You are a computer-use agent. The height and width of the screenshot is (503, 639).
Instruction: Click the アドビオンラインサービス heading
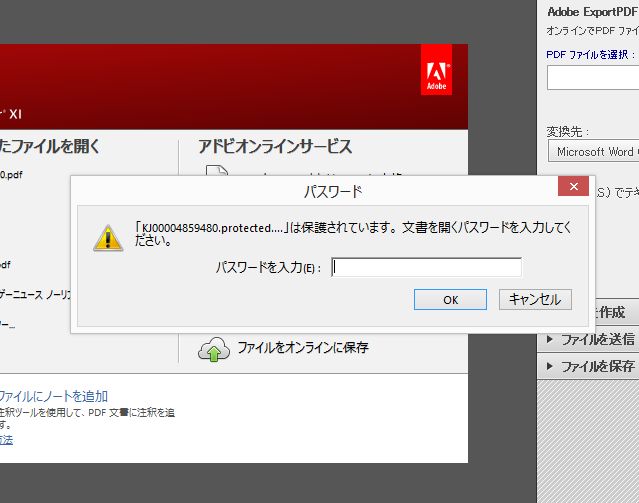tap(275, 146)
